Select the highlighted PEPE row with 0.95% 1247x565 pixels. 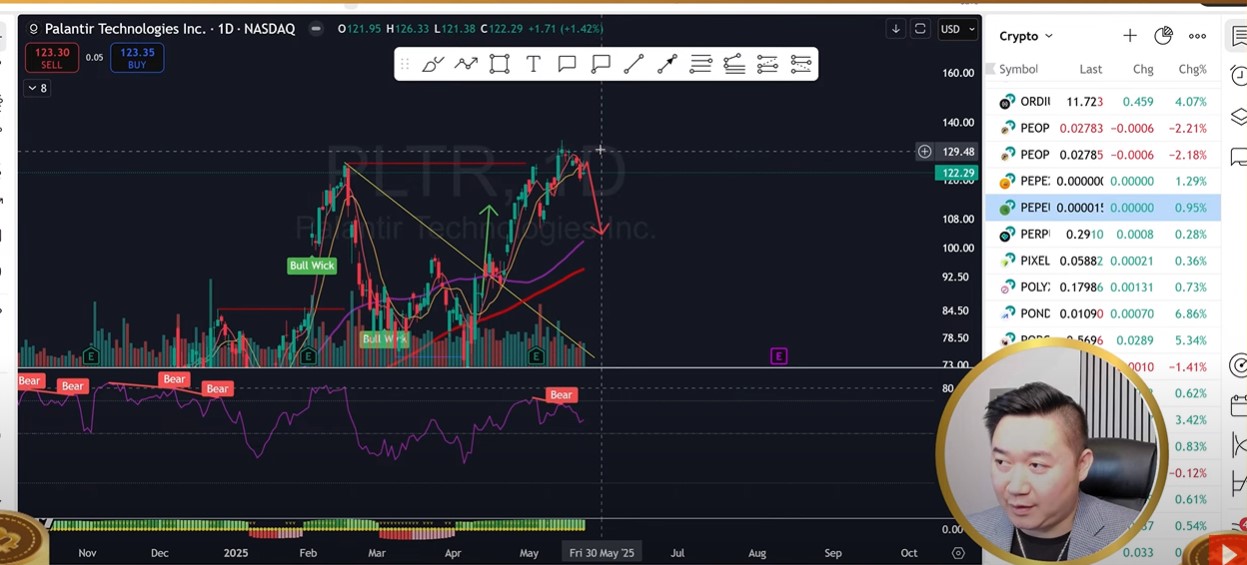[x=1102, y=208]
